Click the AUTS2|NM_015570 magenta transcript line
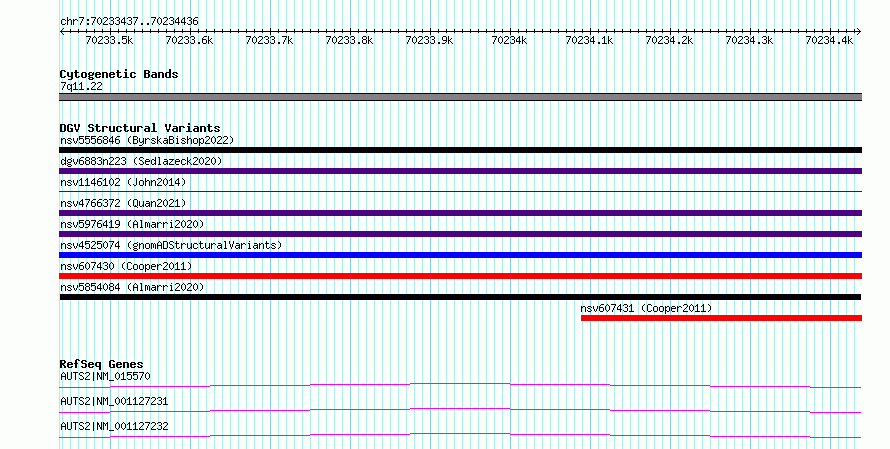 [x=460, y=385]
